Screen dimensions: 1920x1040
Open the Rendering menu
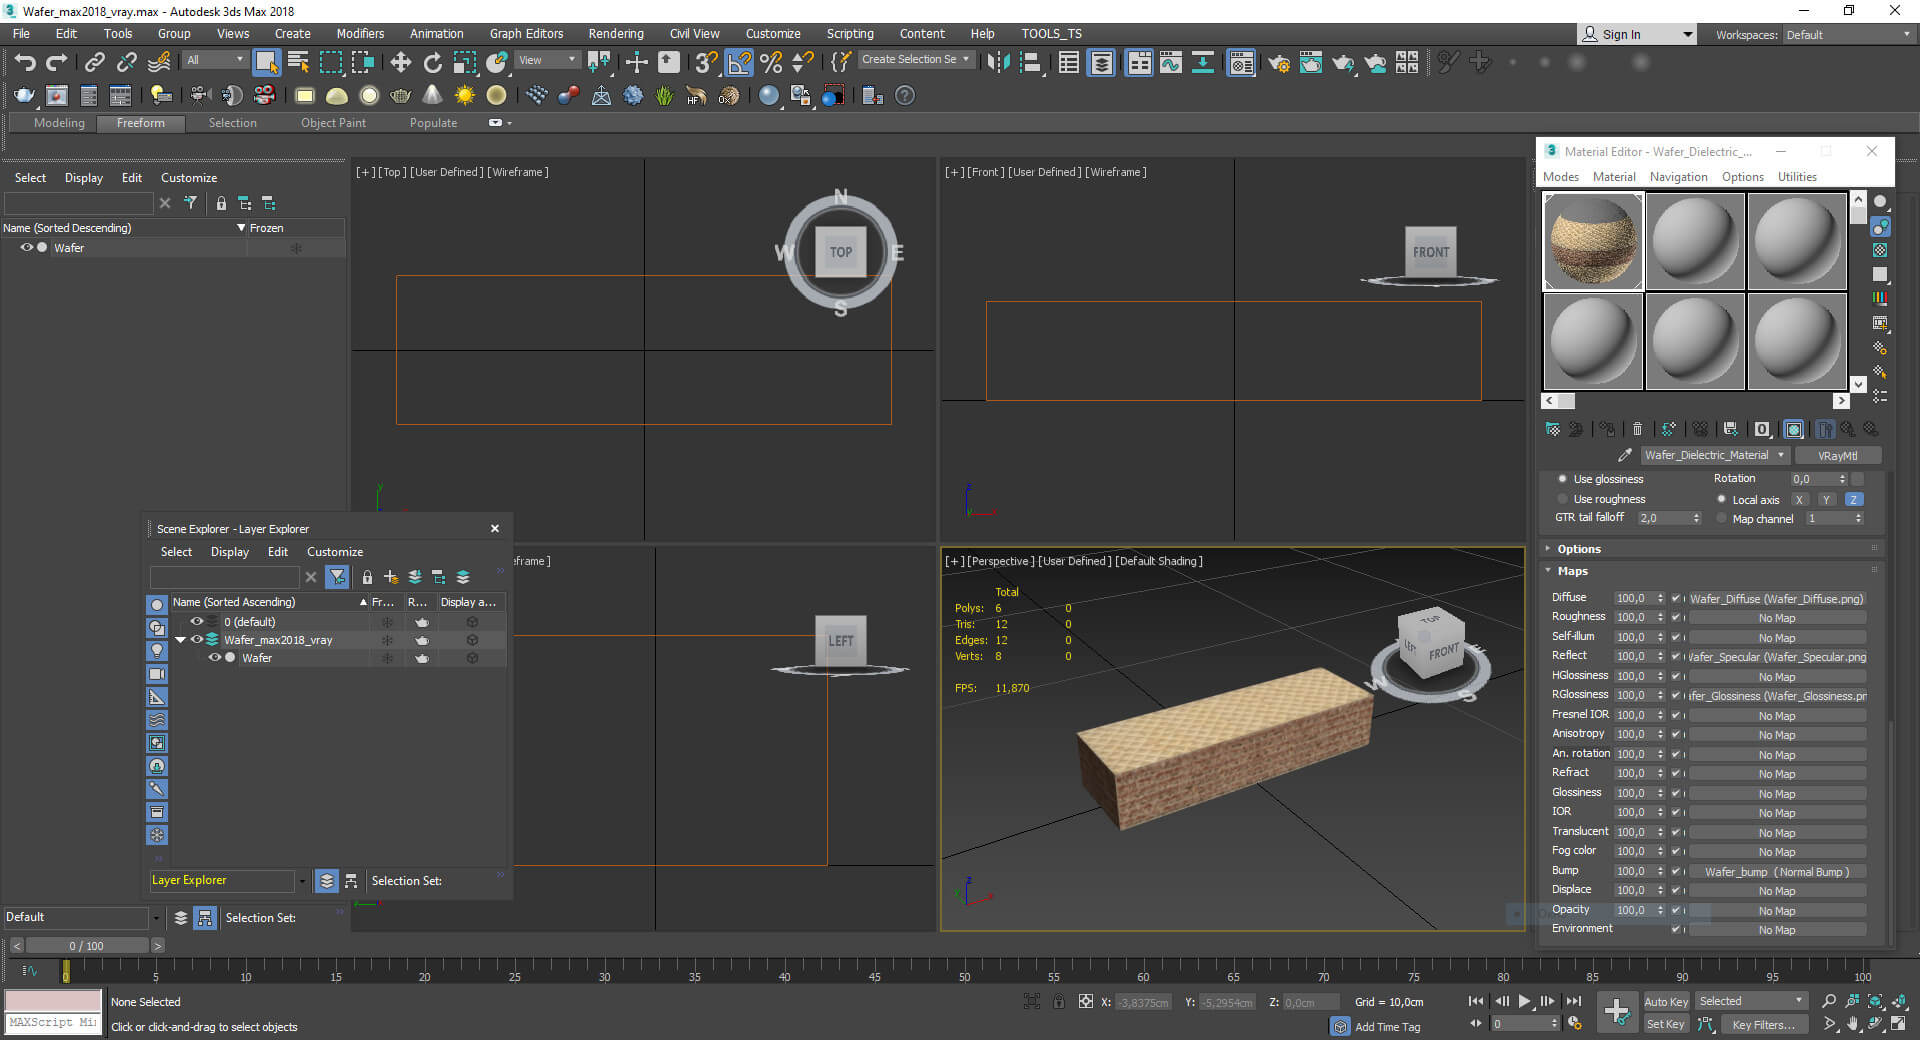click(615, 33)
